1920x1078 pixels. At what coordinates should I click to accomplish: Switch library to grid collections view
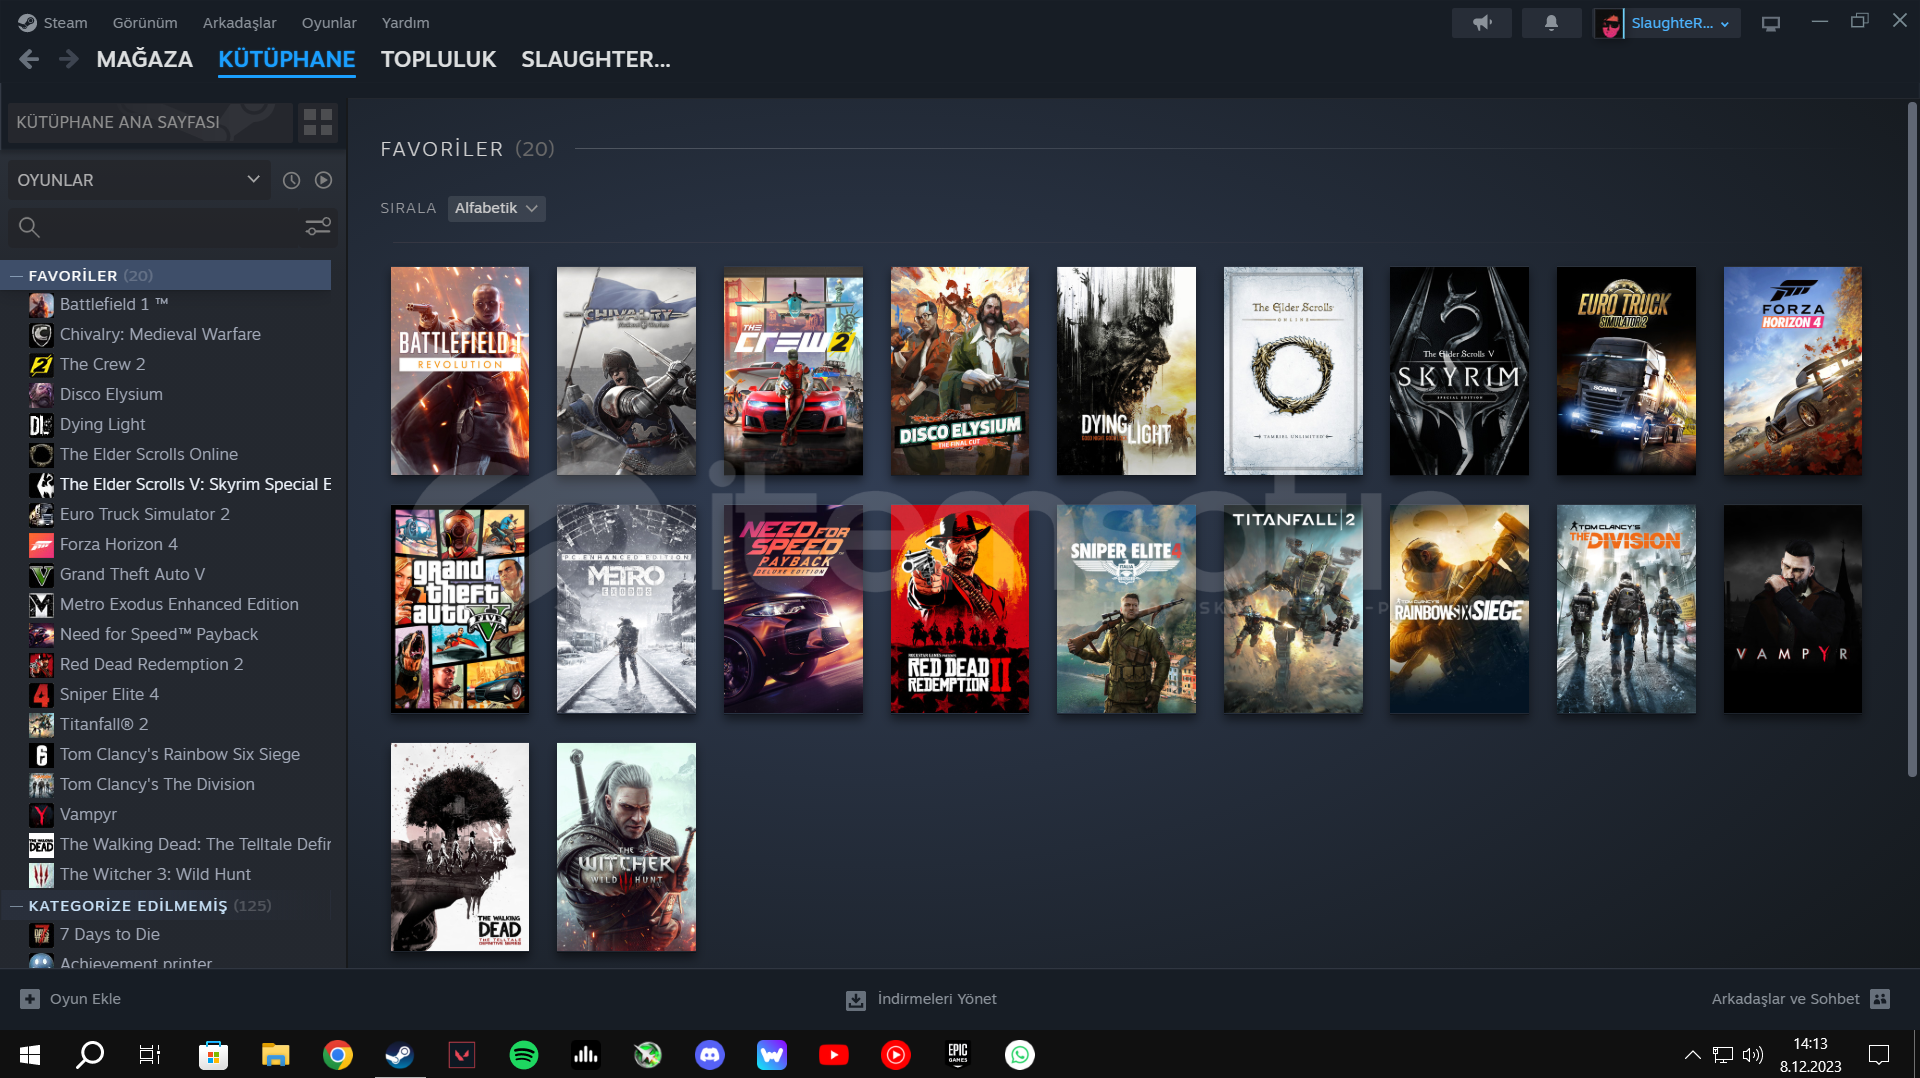(318, 122)
